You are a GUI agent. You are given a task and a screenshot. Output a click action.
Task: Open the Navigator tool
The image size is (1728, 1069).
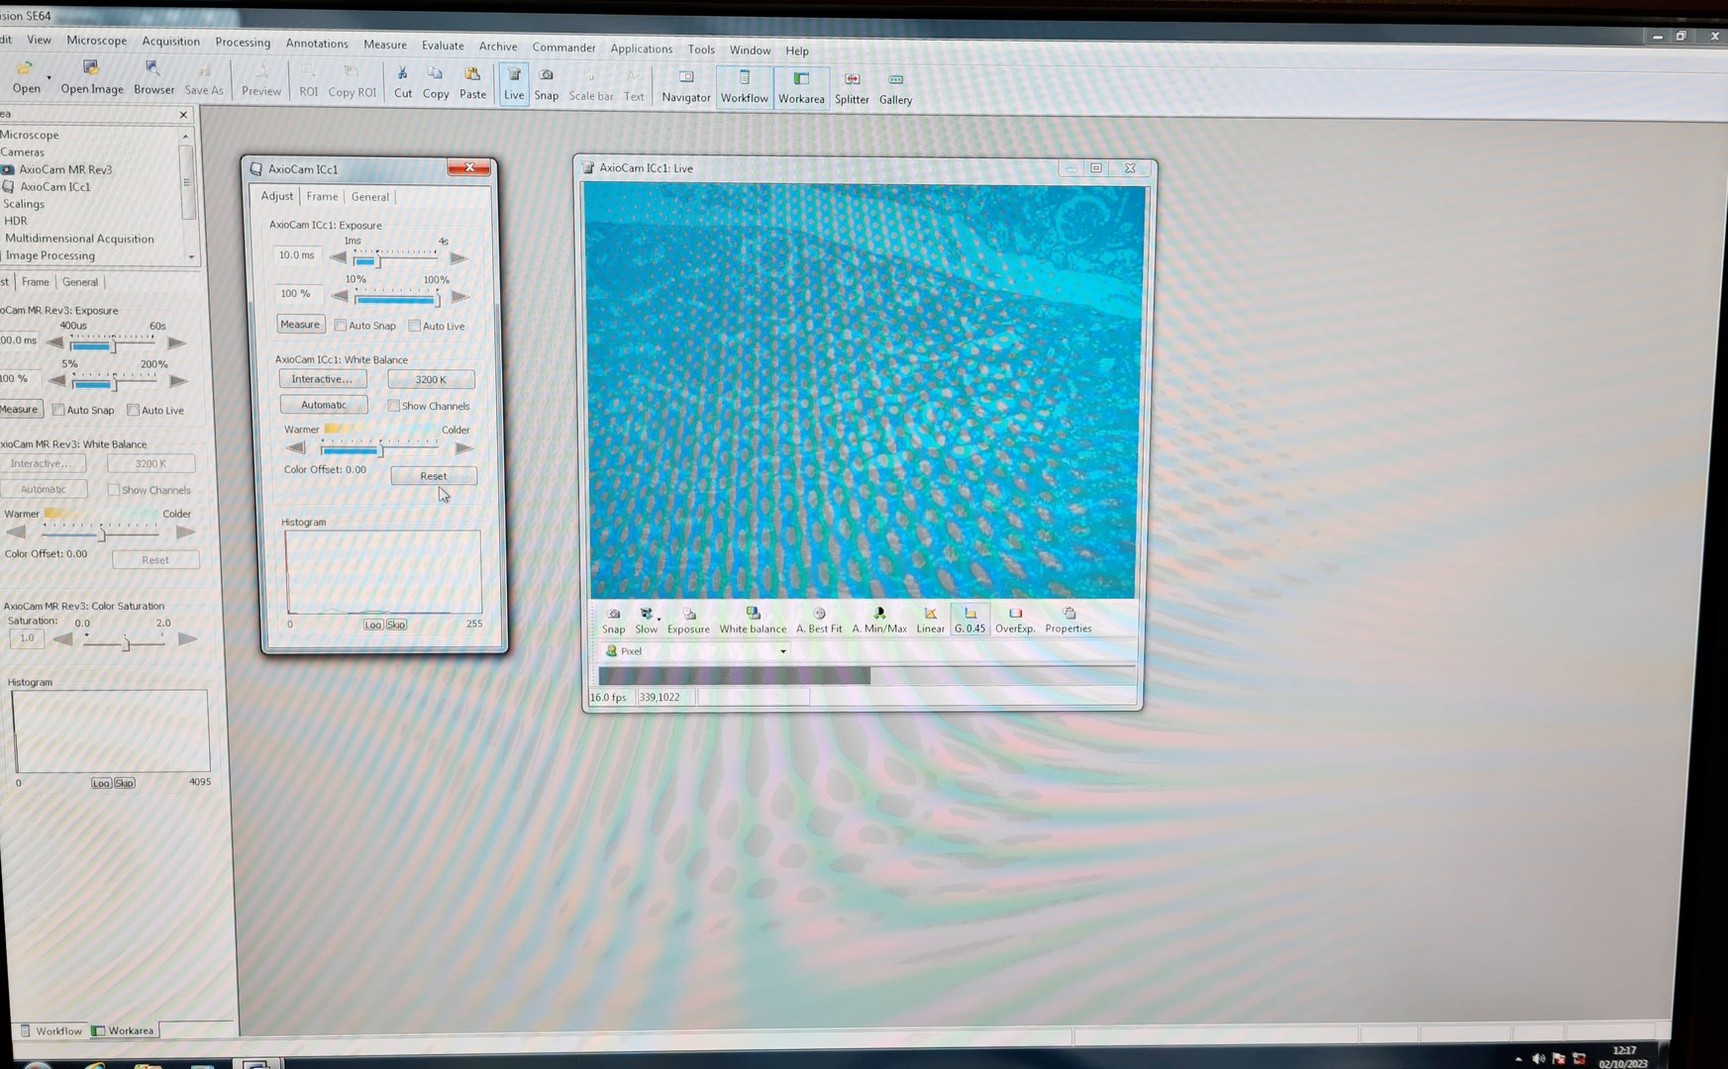click(686, 86)
